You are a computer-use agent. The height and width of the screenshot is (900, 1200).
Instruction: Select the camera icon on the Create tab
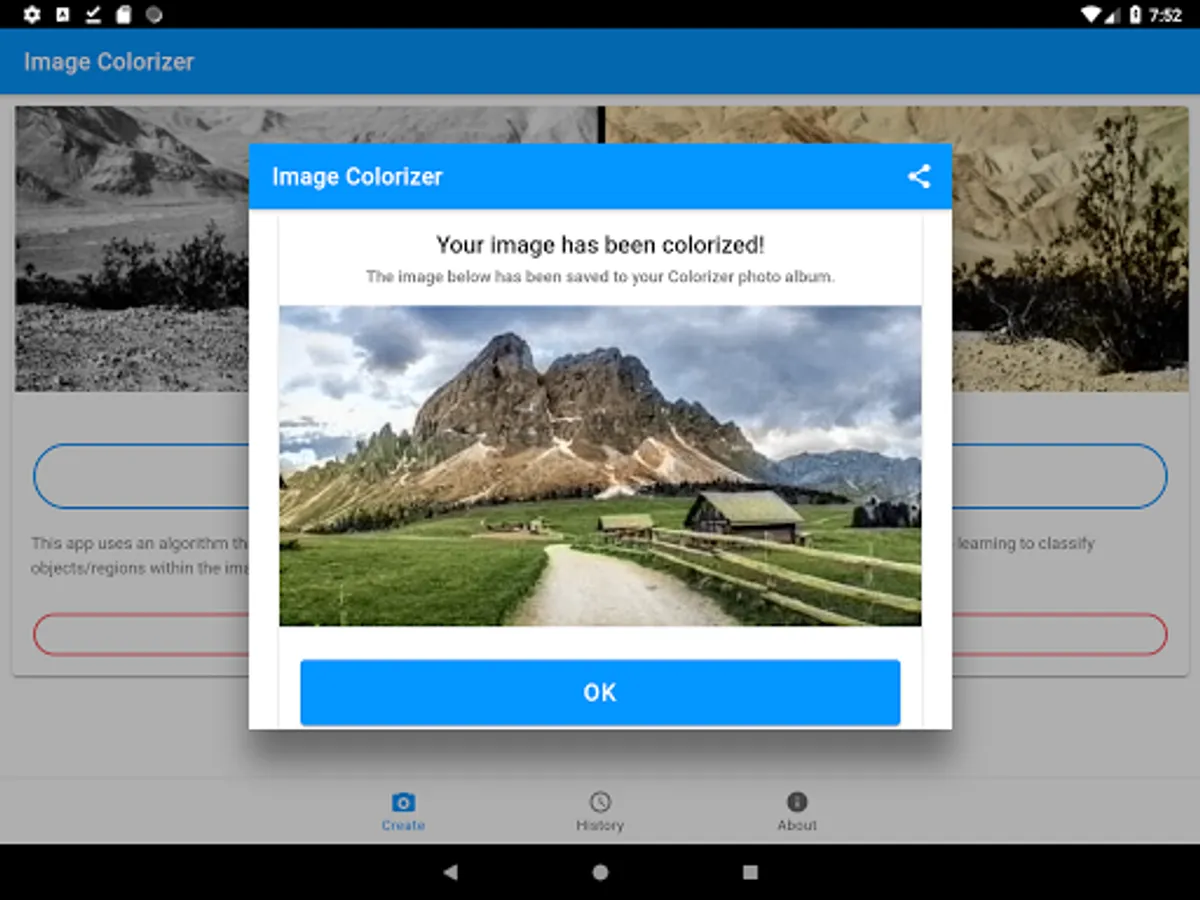tap(402, 801)
